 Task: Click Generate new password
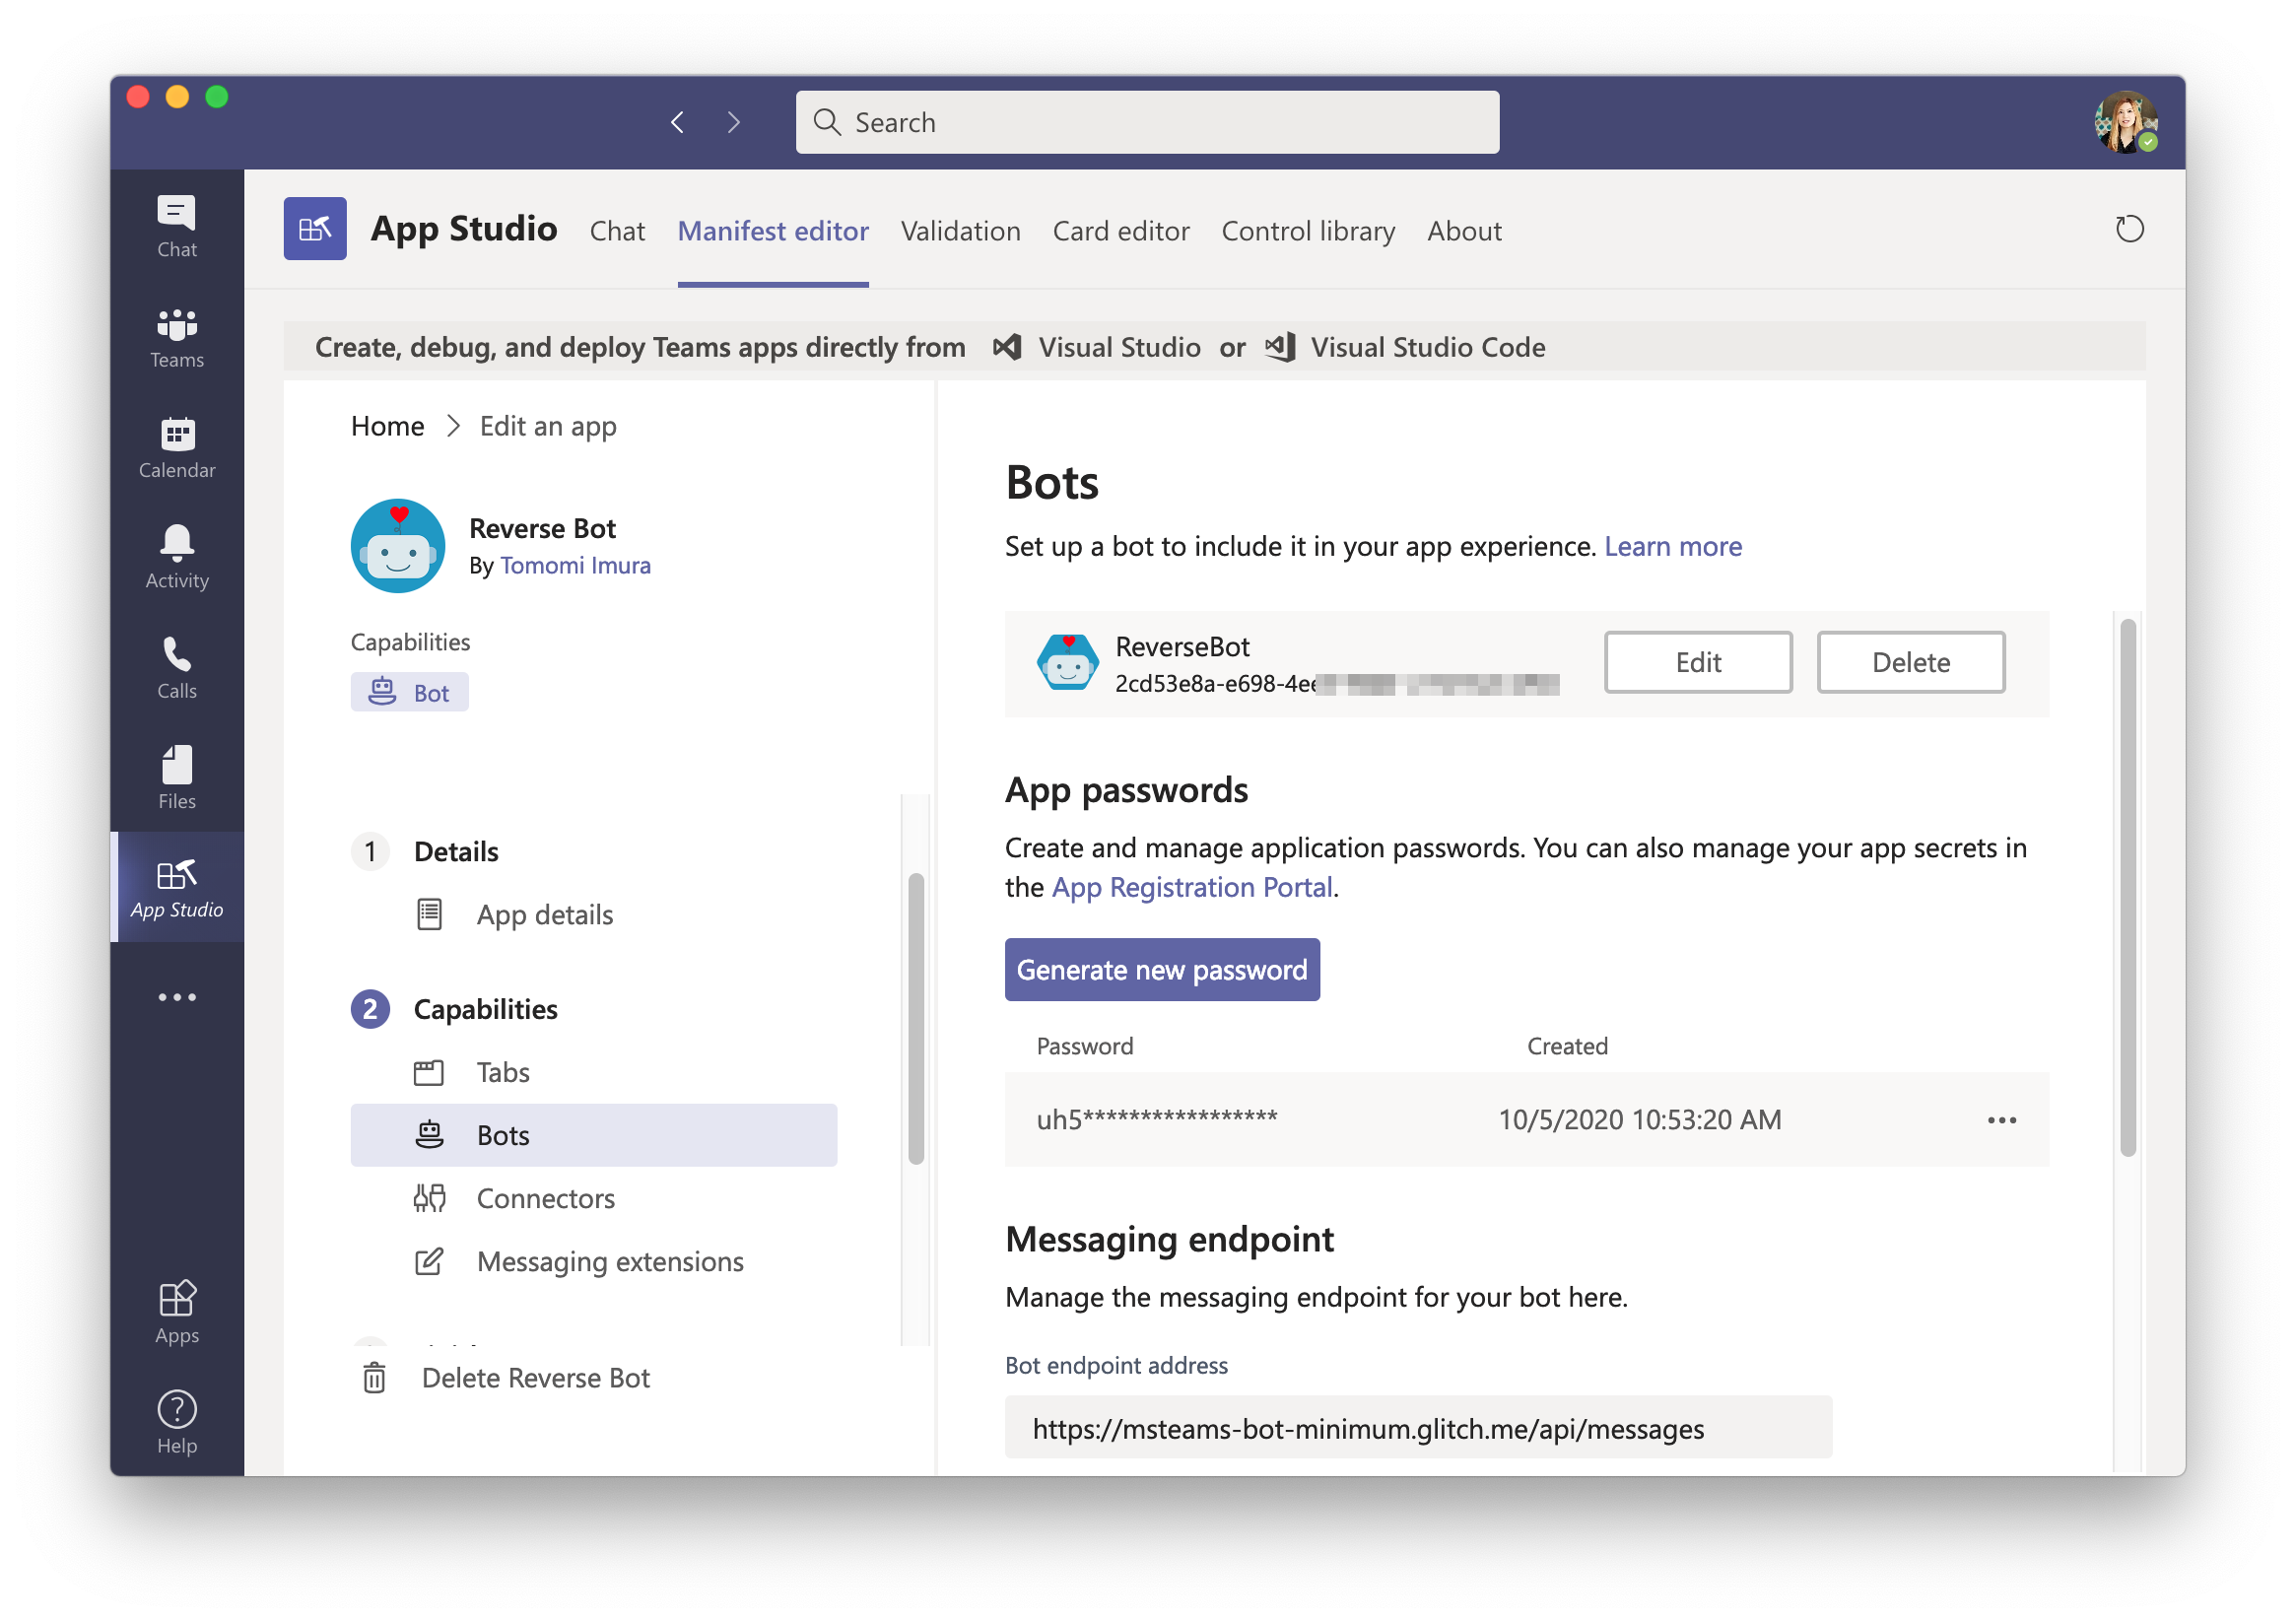click(x=1162, y=969)
